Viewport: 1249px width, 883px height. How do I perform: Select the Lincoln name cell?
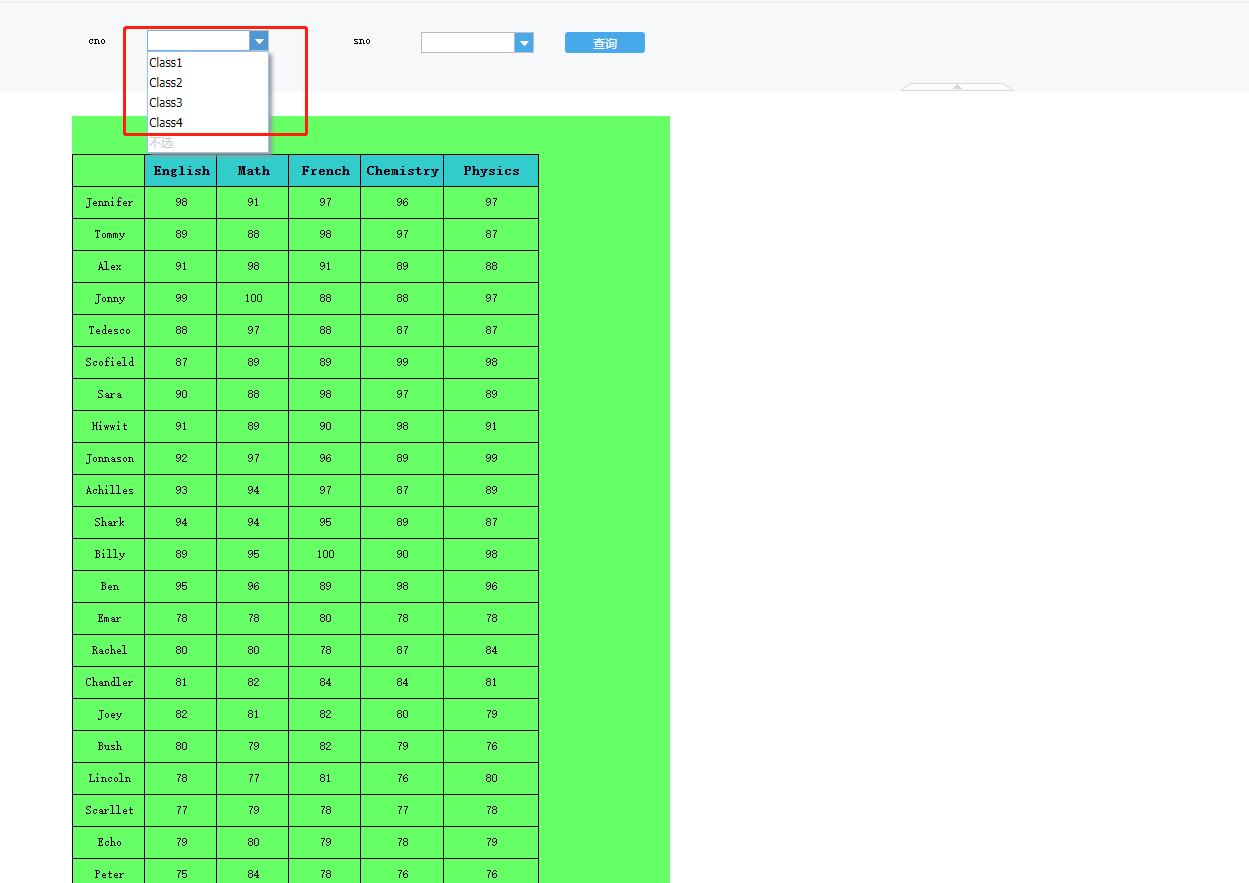(x=109, y=778)
